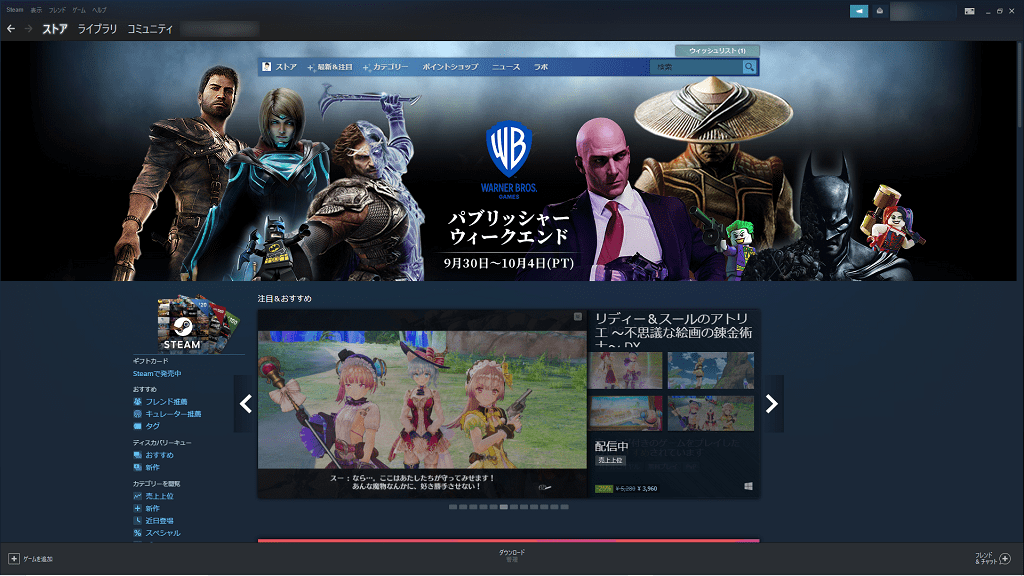Click the page vertical scrollbar
The height and width of the screenshot is (576, 1024).
[x=1020, y=85]
